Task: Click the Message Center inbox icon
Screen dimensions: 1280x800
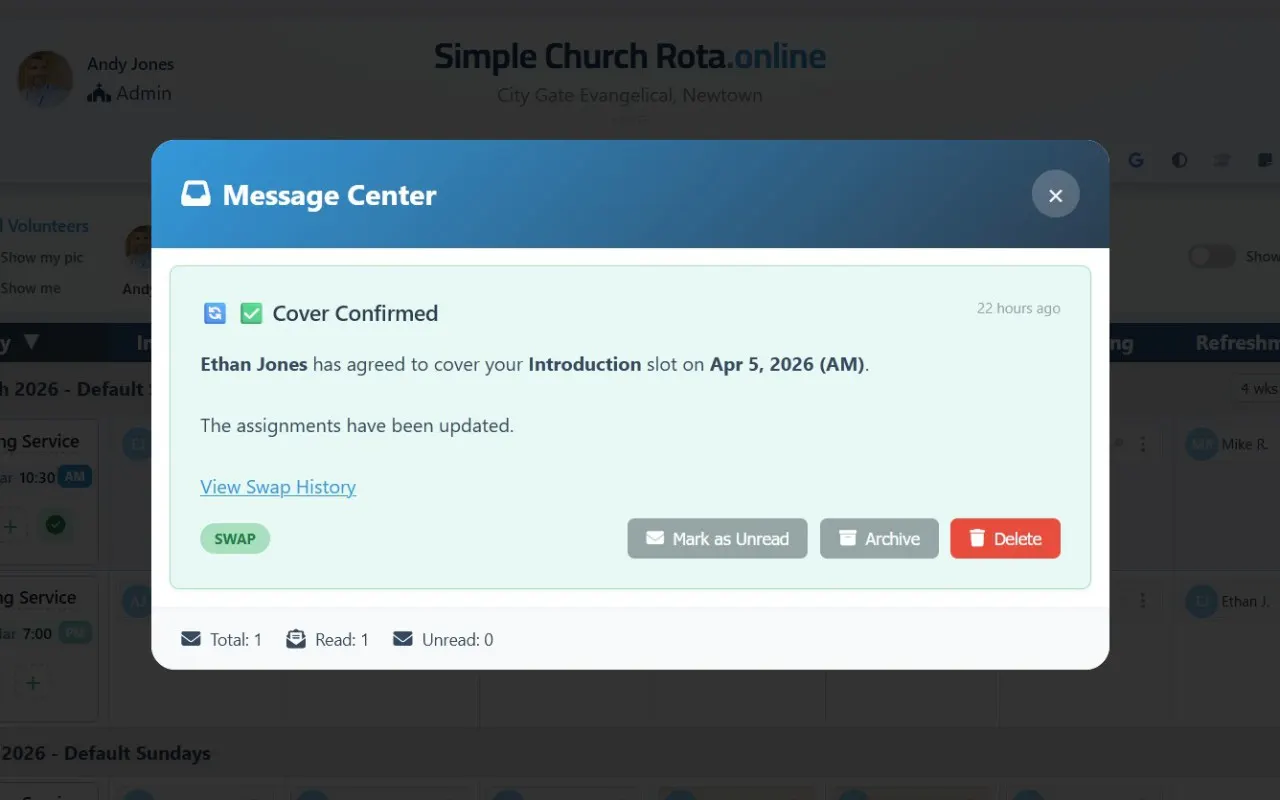Action: (x=196, y=194)
